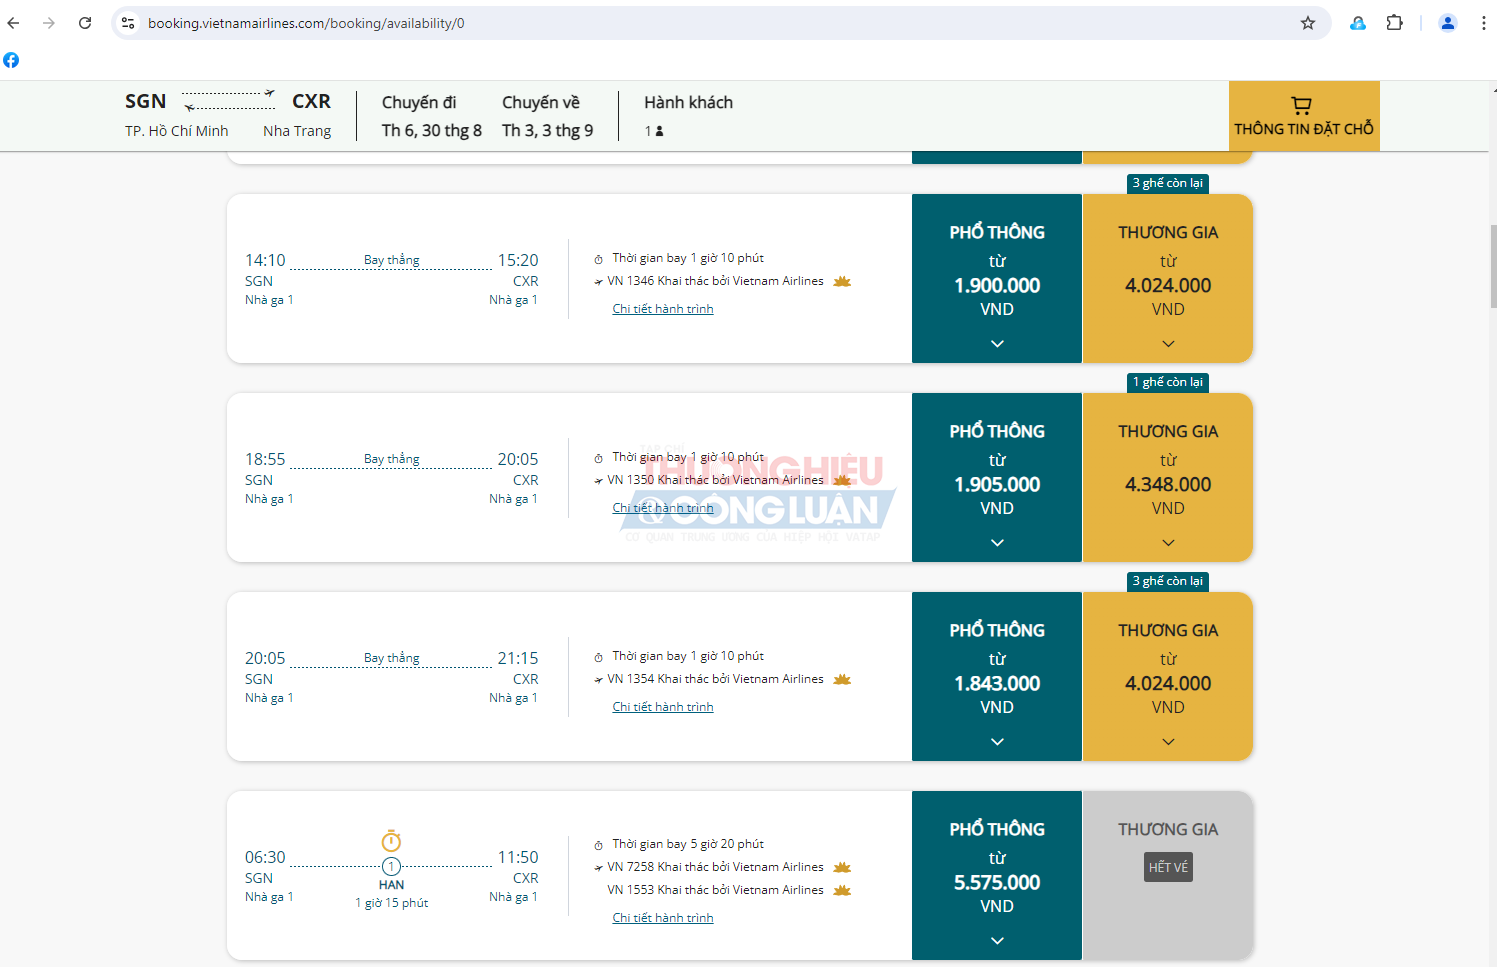
Task: Click 3 ghế còn lại badge above 14:10 flight
Action: tap(1167, 183)
